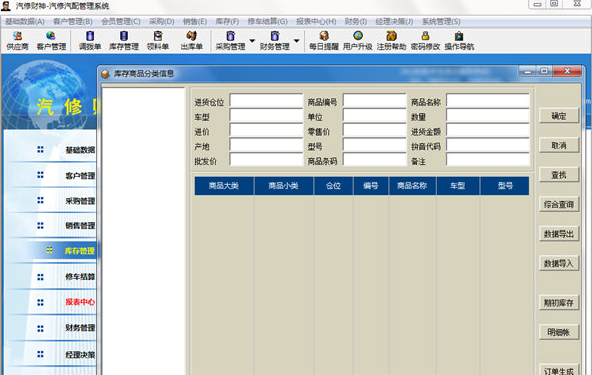Select 采购管理 in the left sidebar

pyautogui.click(x=80, y=201)
